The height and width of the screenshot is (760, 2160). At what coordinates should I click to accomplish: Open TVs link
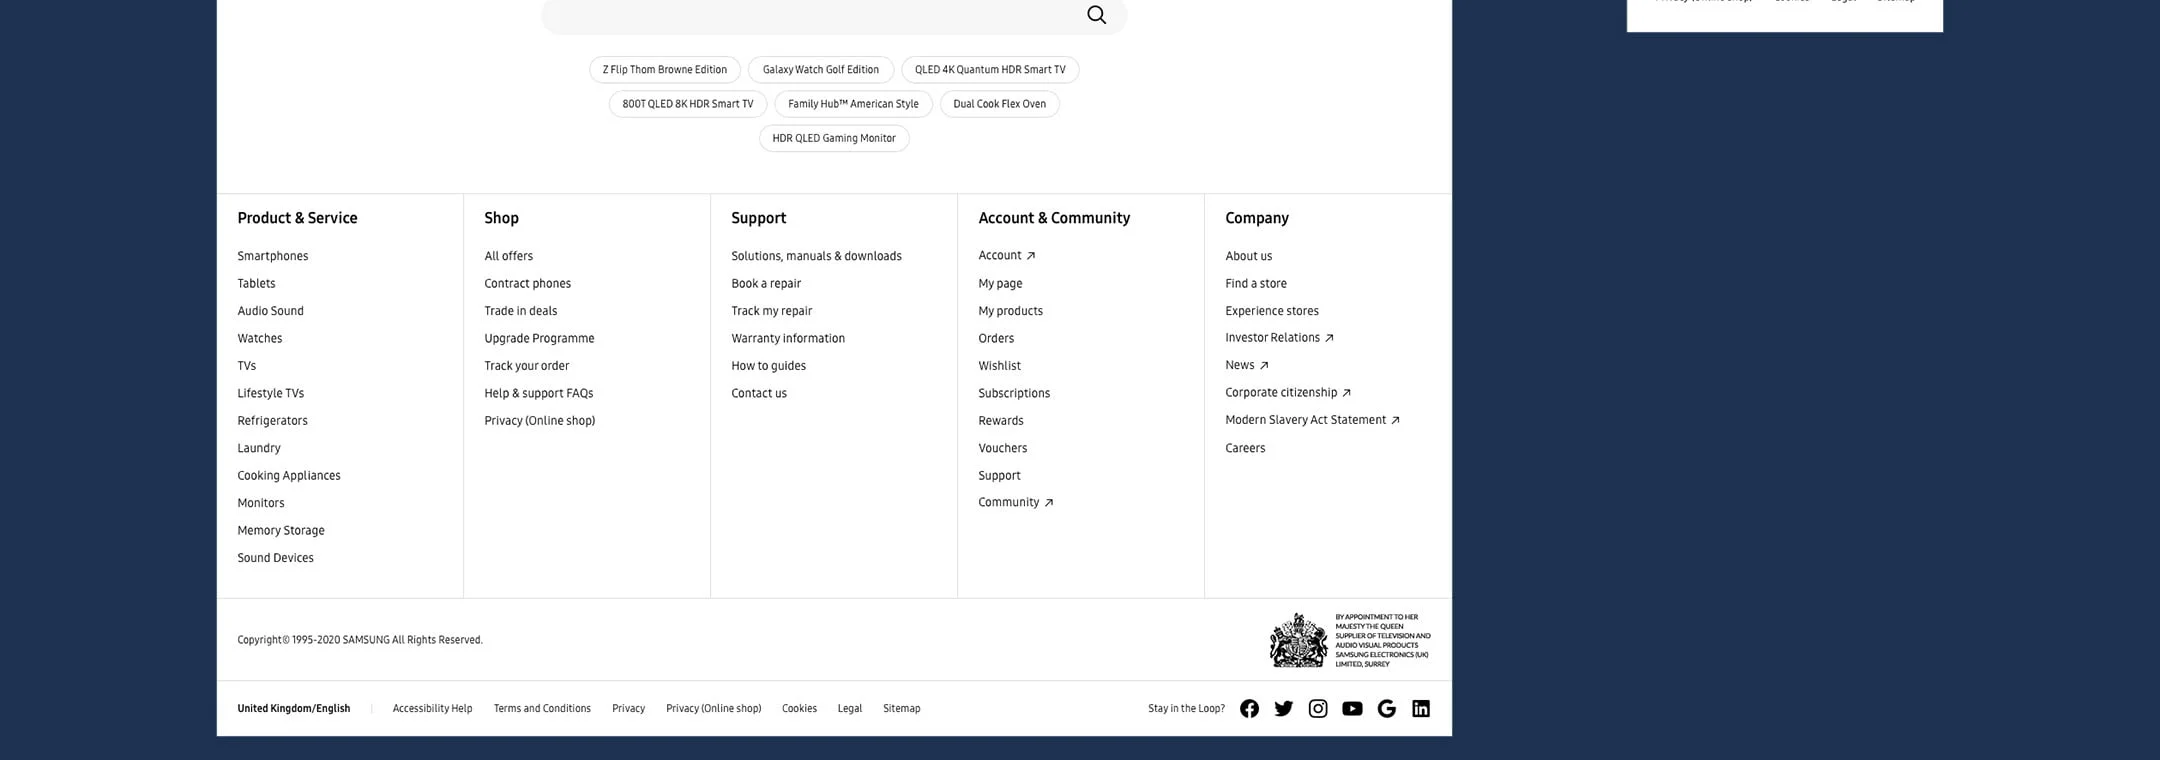247,366
